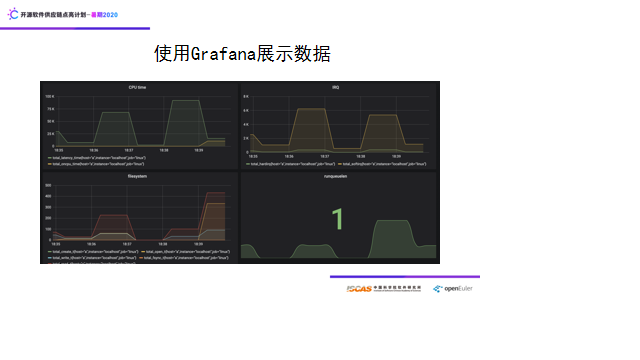Click the header text ending in 2020

(x=69, y=15)
